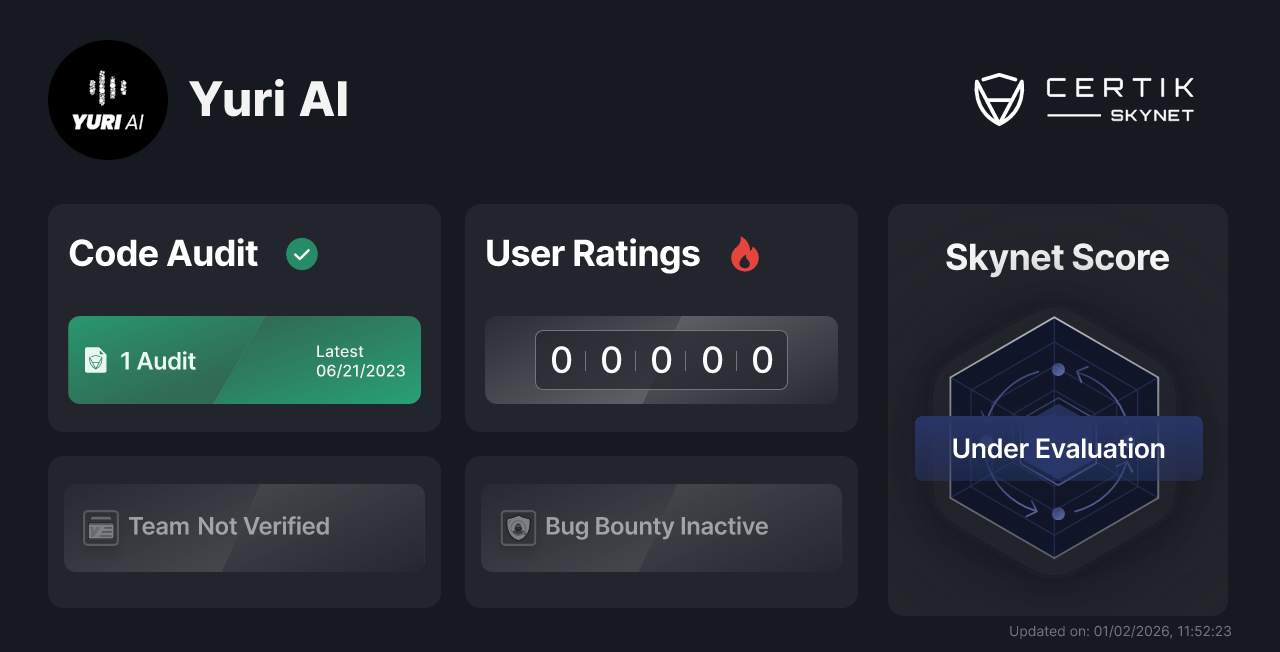
Task: Click the Skynet Score heading
Action: (1057, 258)
